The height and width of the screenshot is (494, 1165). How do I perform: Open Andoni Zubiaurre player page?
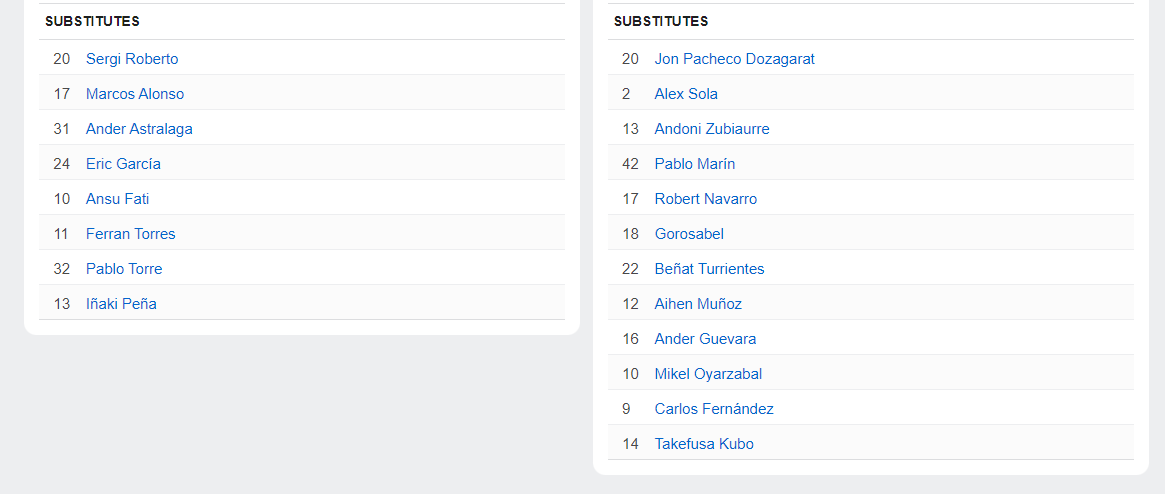[x=712, y=129]
